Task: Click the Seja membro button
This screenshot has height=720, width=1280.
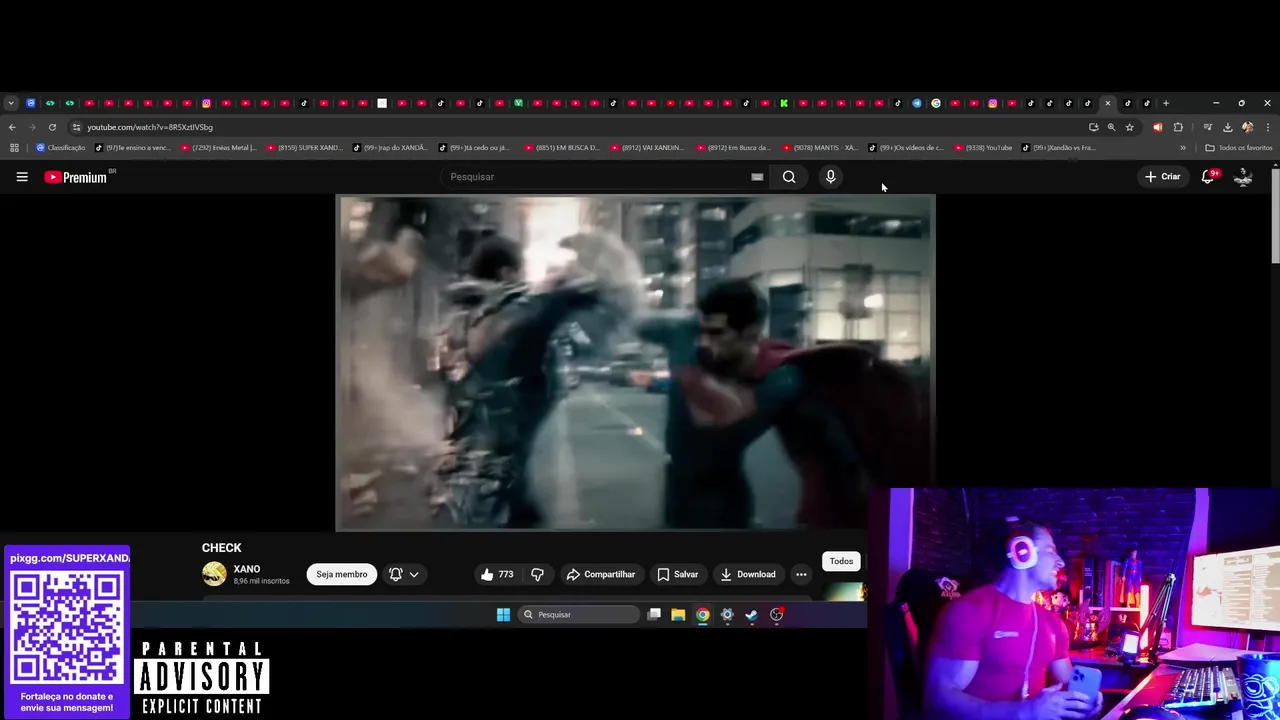Action: pos(342,574)
